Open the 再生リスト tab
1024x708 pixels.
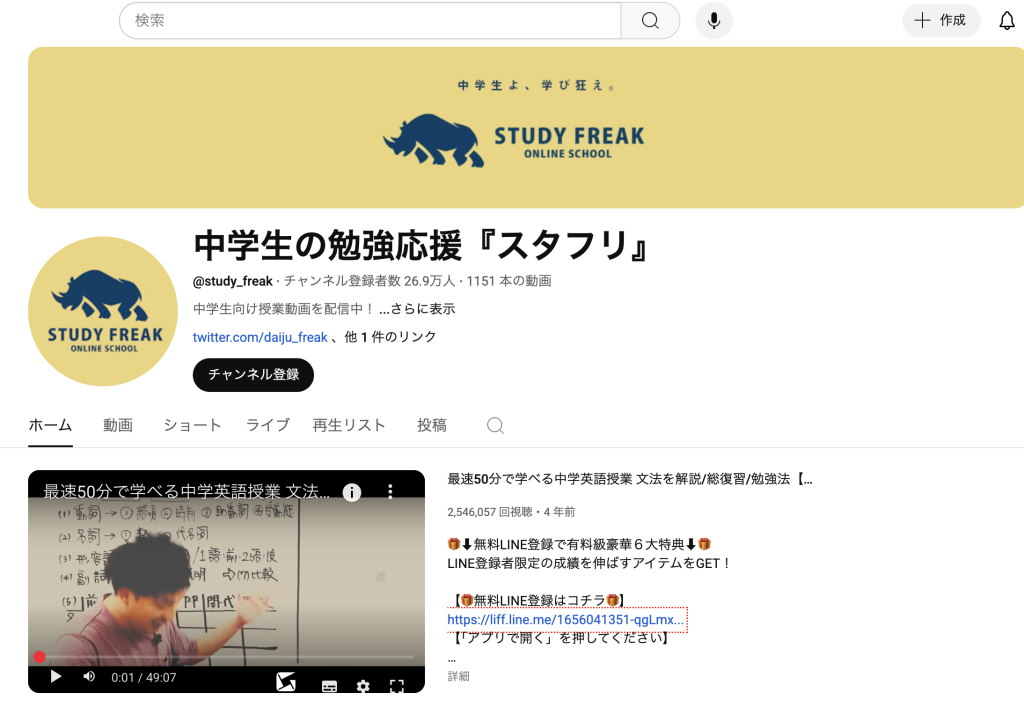349,425
